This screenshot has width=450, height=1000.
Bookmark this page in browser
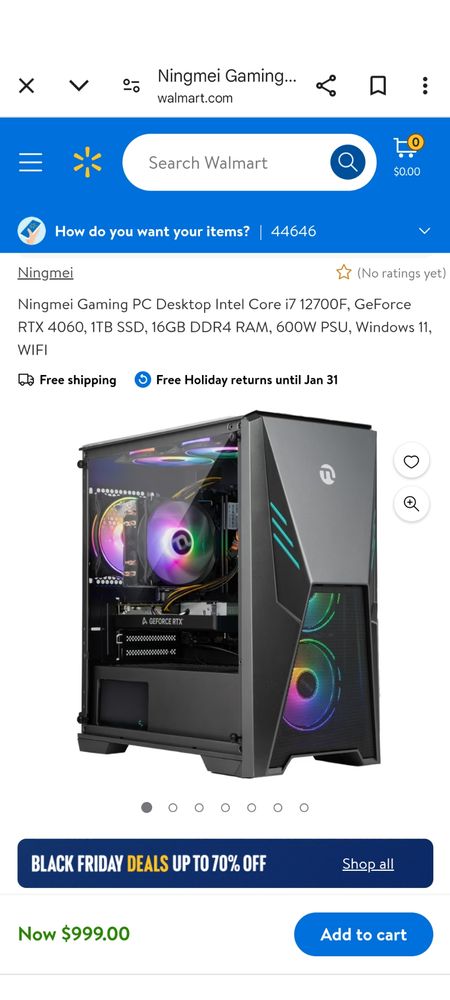[x=378, y=85]
